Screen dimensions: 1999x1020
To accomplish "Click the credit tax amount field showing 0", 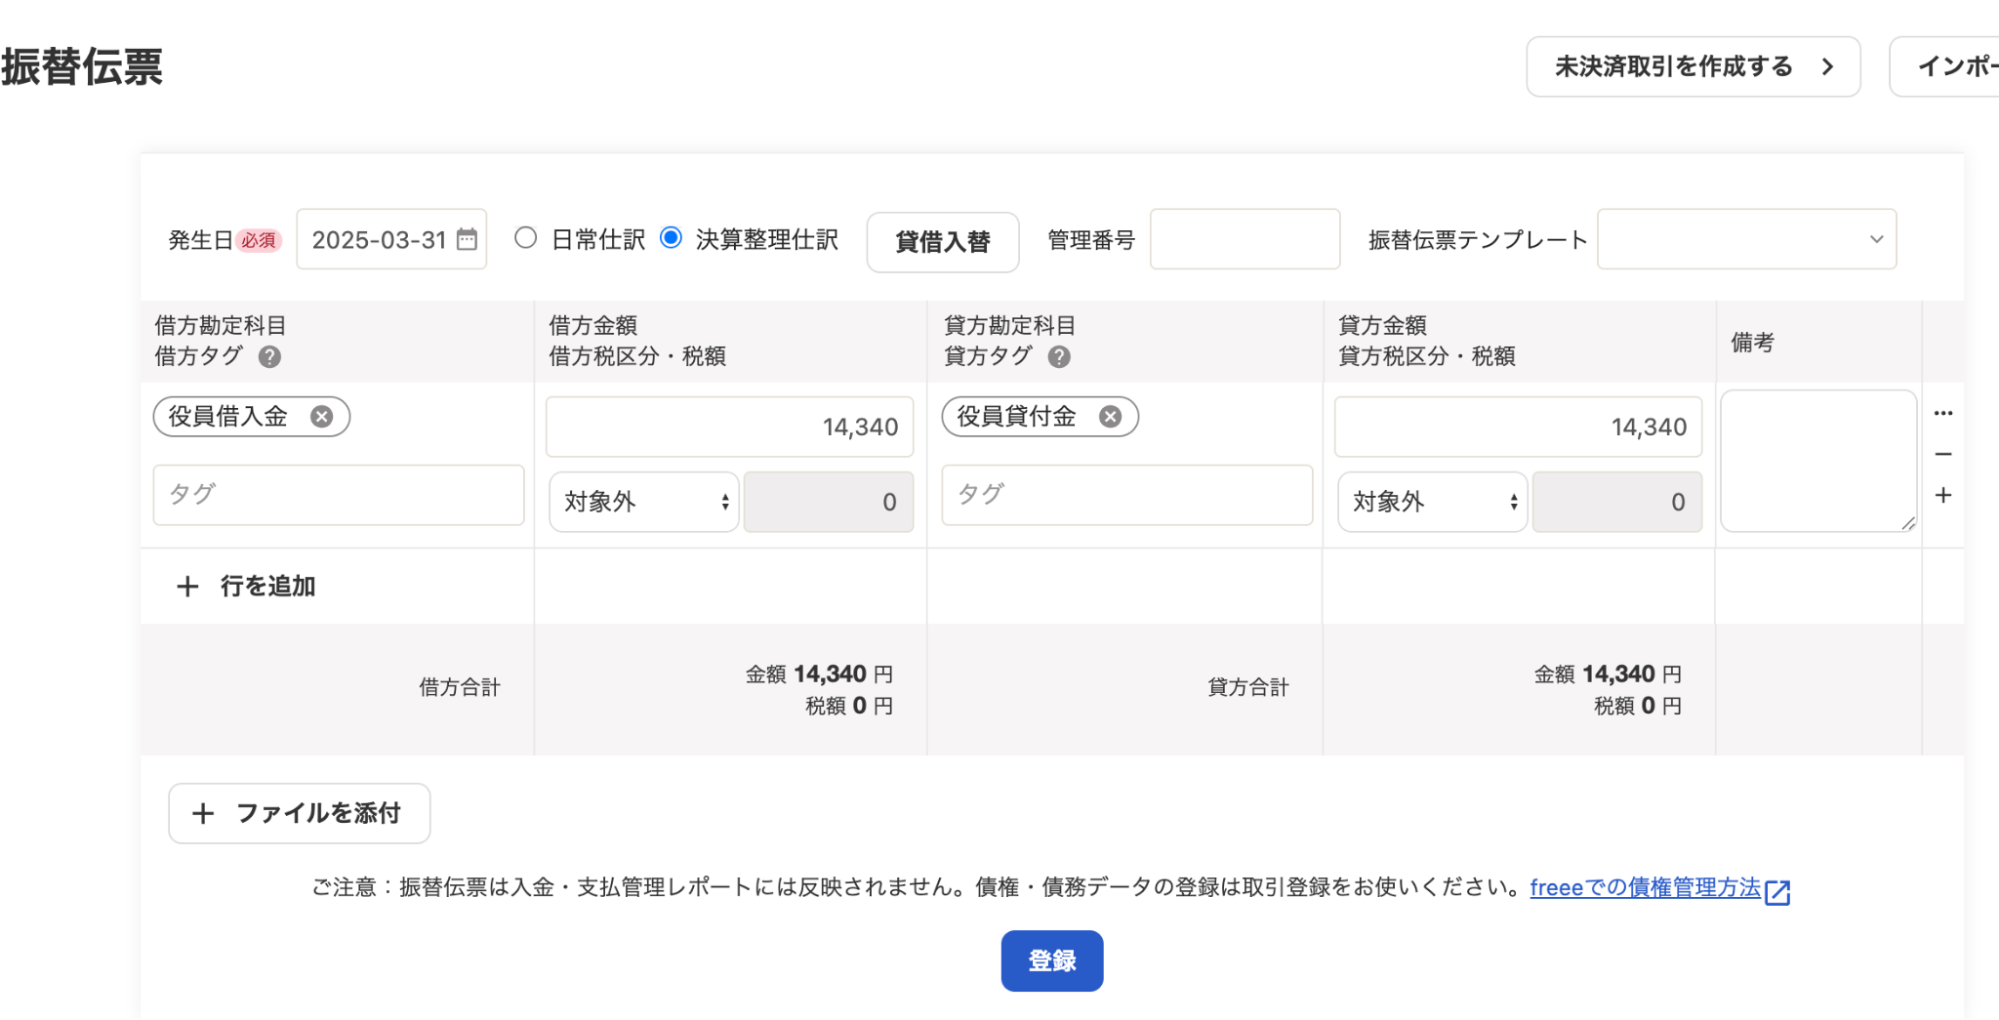I will [x=1617, y=502].
